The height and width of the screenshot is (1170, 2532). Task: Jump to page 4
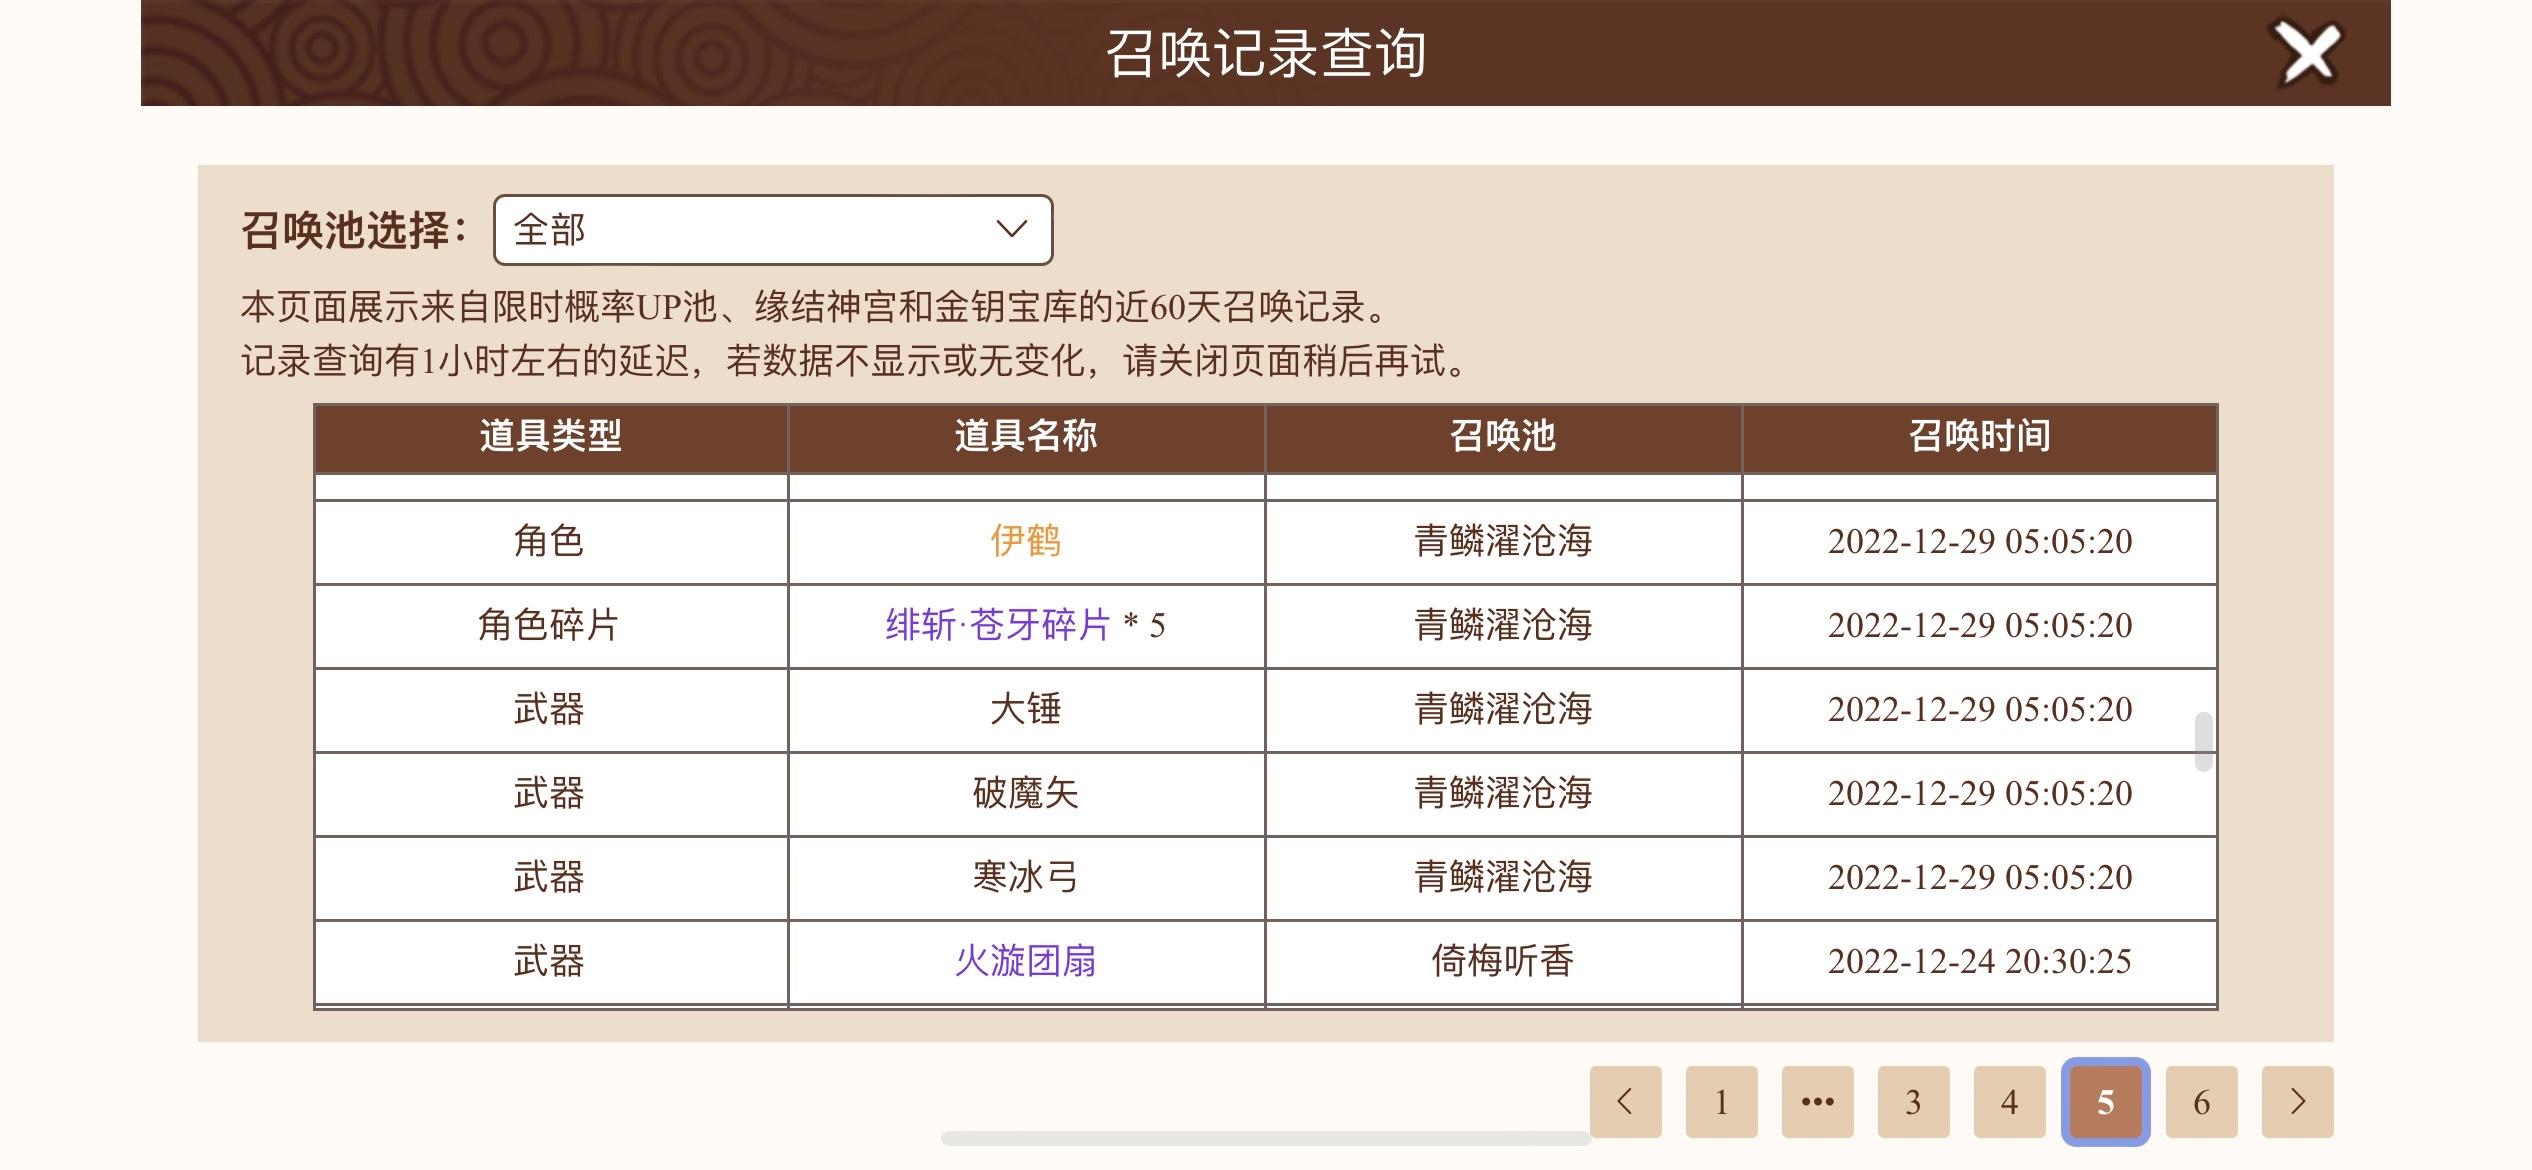click(2010, 1102)
